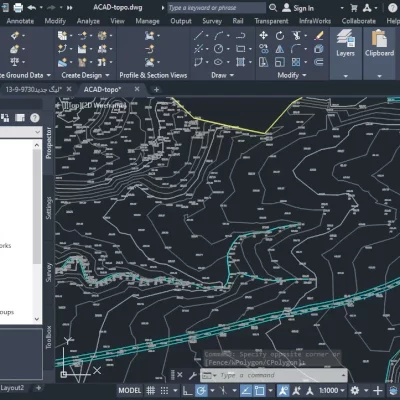Toggle Ortho mode in status bar

click(188, 390)
